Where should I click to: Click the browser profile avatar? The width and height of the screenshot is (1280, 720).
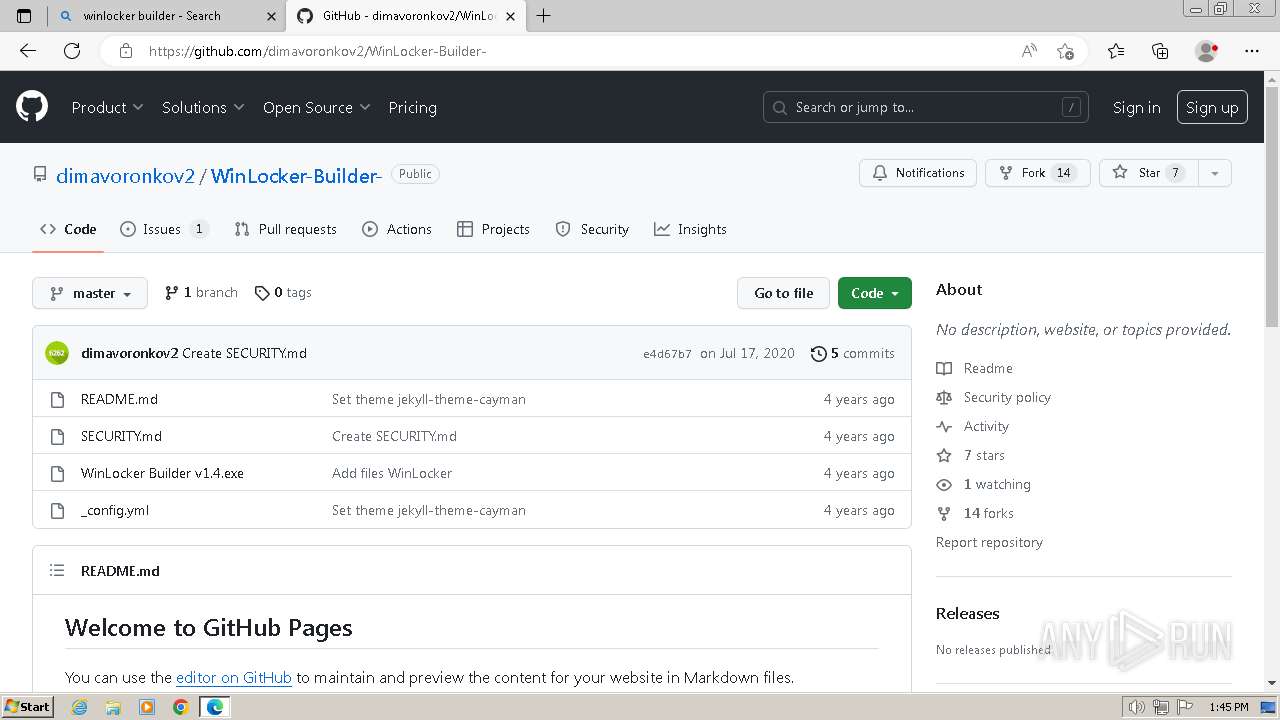tap(1206, 51)
